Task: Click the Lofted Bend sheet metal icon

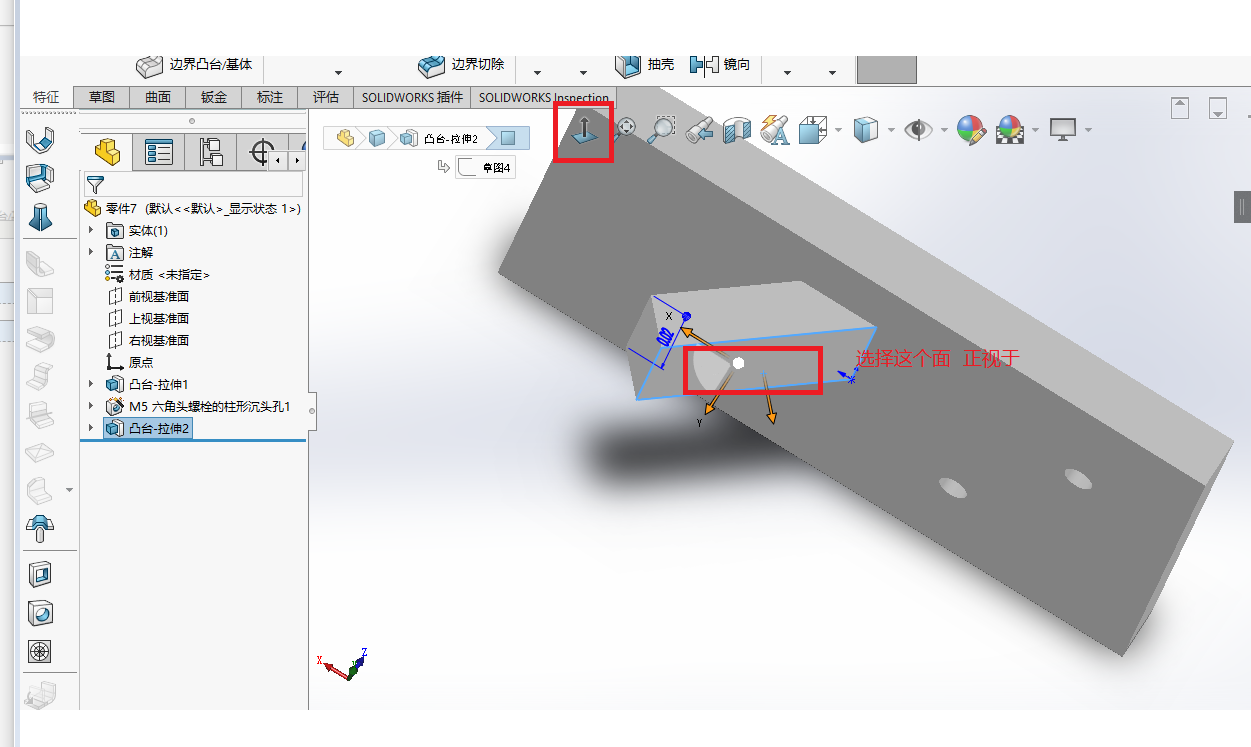Action: pyautogui.click(x=40, y=217)
